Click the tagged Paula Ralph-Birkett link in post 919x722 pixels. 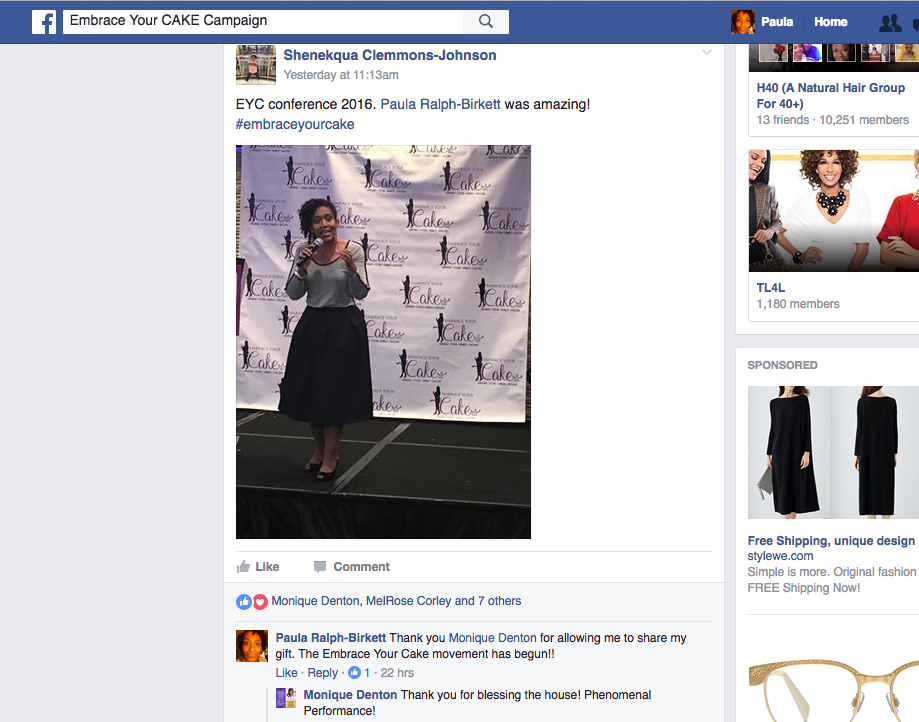pos(440,104)
